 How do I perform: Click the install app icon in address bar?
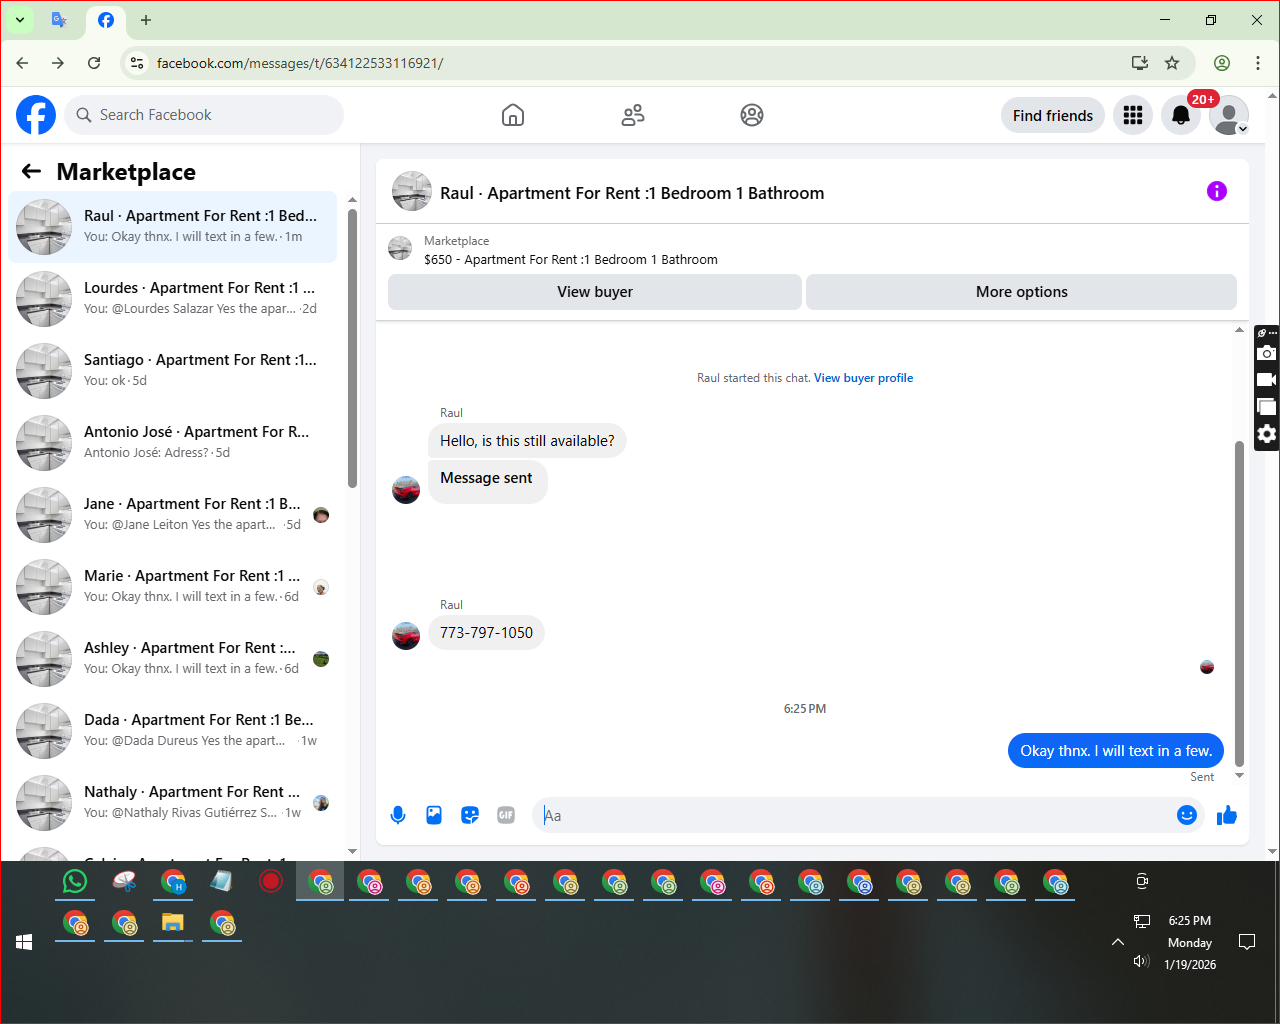tap(1140, 63)
